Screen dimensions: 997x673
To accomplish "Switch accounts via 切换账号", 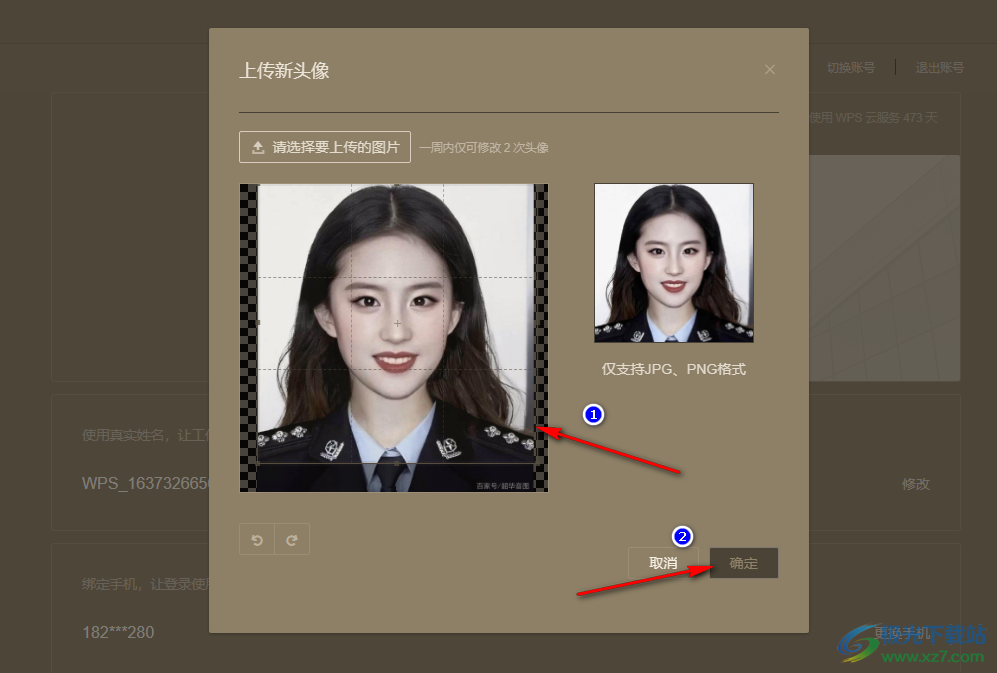I will pyautogui.click(x=850, y=68).
